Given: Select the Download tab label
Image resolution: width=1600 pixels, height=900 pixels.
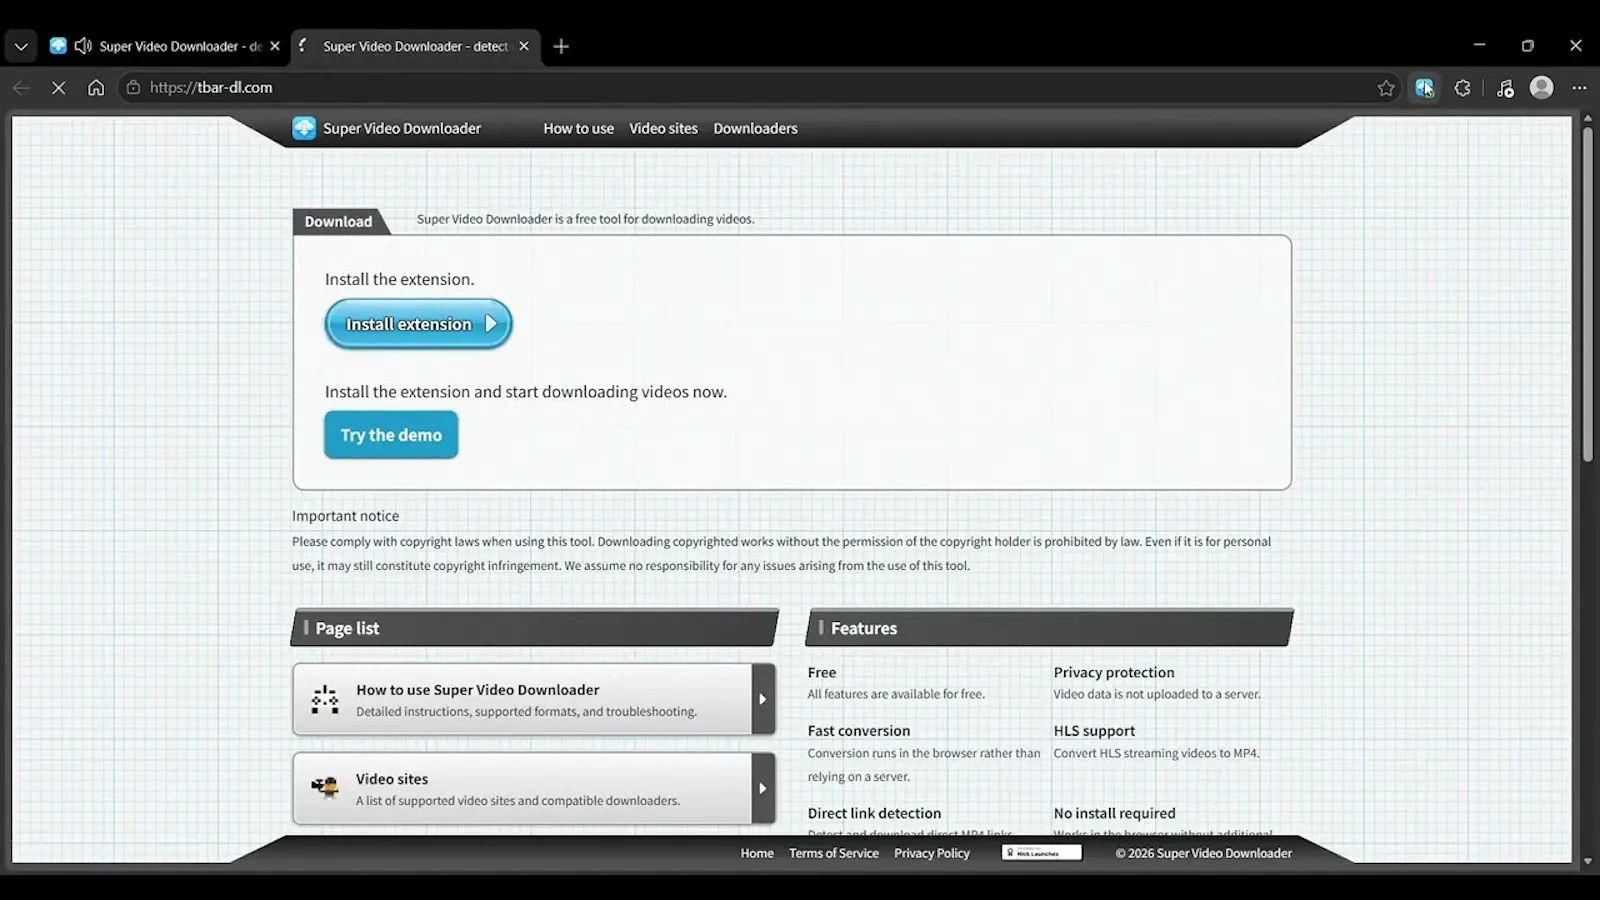Looking at the screenshot, I should point(338,221).
